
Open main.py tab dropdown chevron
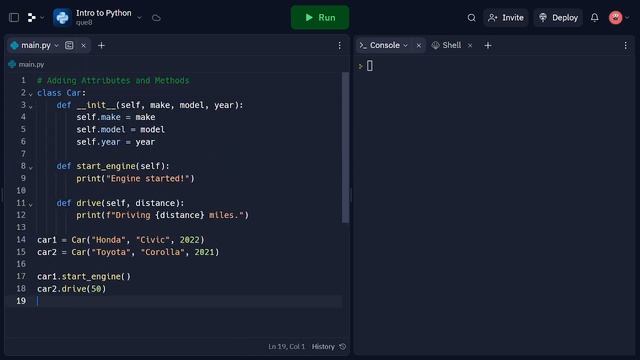coord(57,45)
